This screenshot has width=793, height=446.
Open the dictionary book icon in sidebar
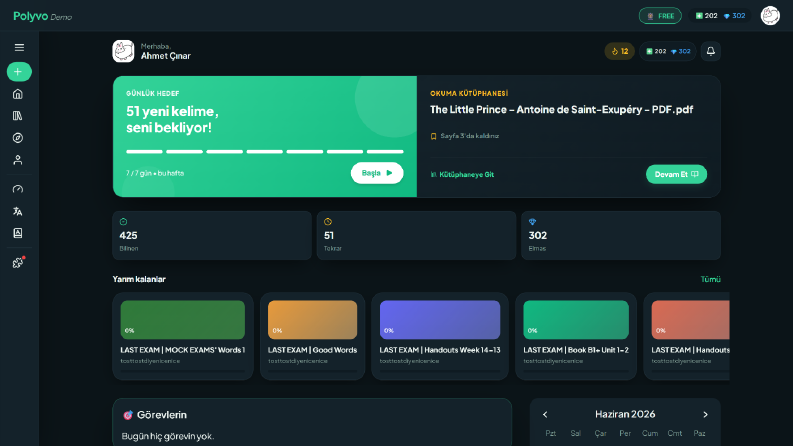pyautogui.click(x=18, y=233)
